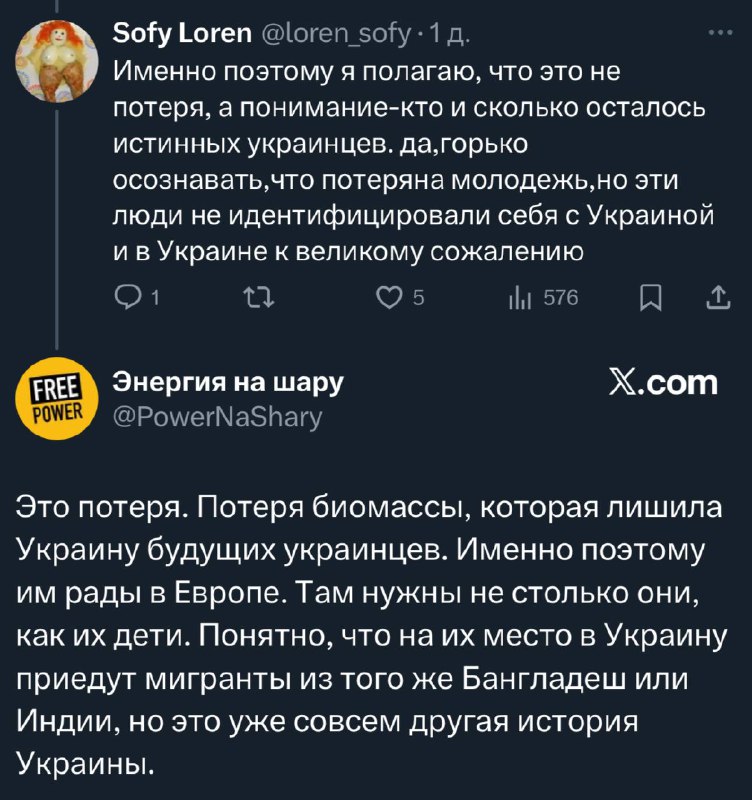The height and width of the screenshot is (800, 752).
Task: Open the '1 д.' tweet timestamp
Action: (x=436, y=38)
